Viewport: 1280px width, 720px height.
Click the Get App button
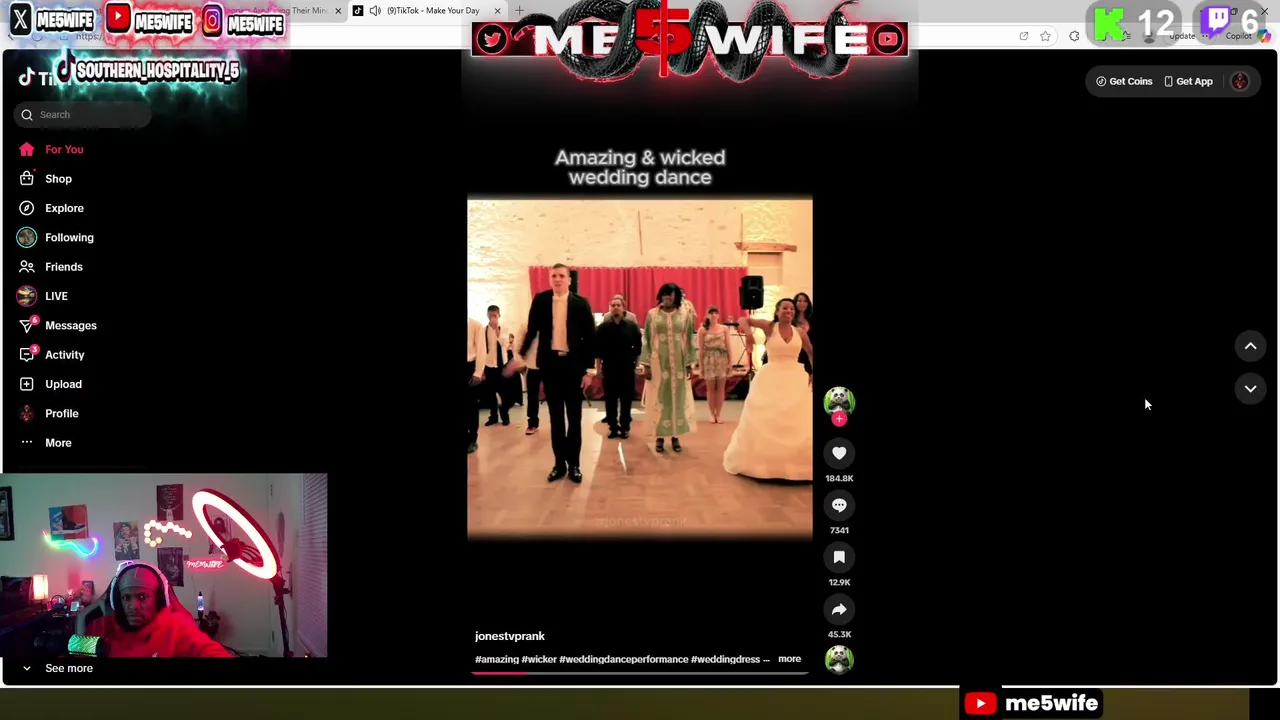pos(1188,81)
